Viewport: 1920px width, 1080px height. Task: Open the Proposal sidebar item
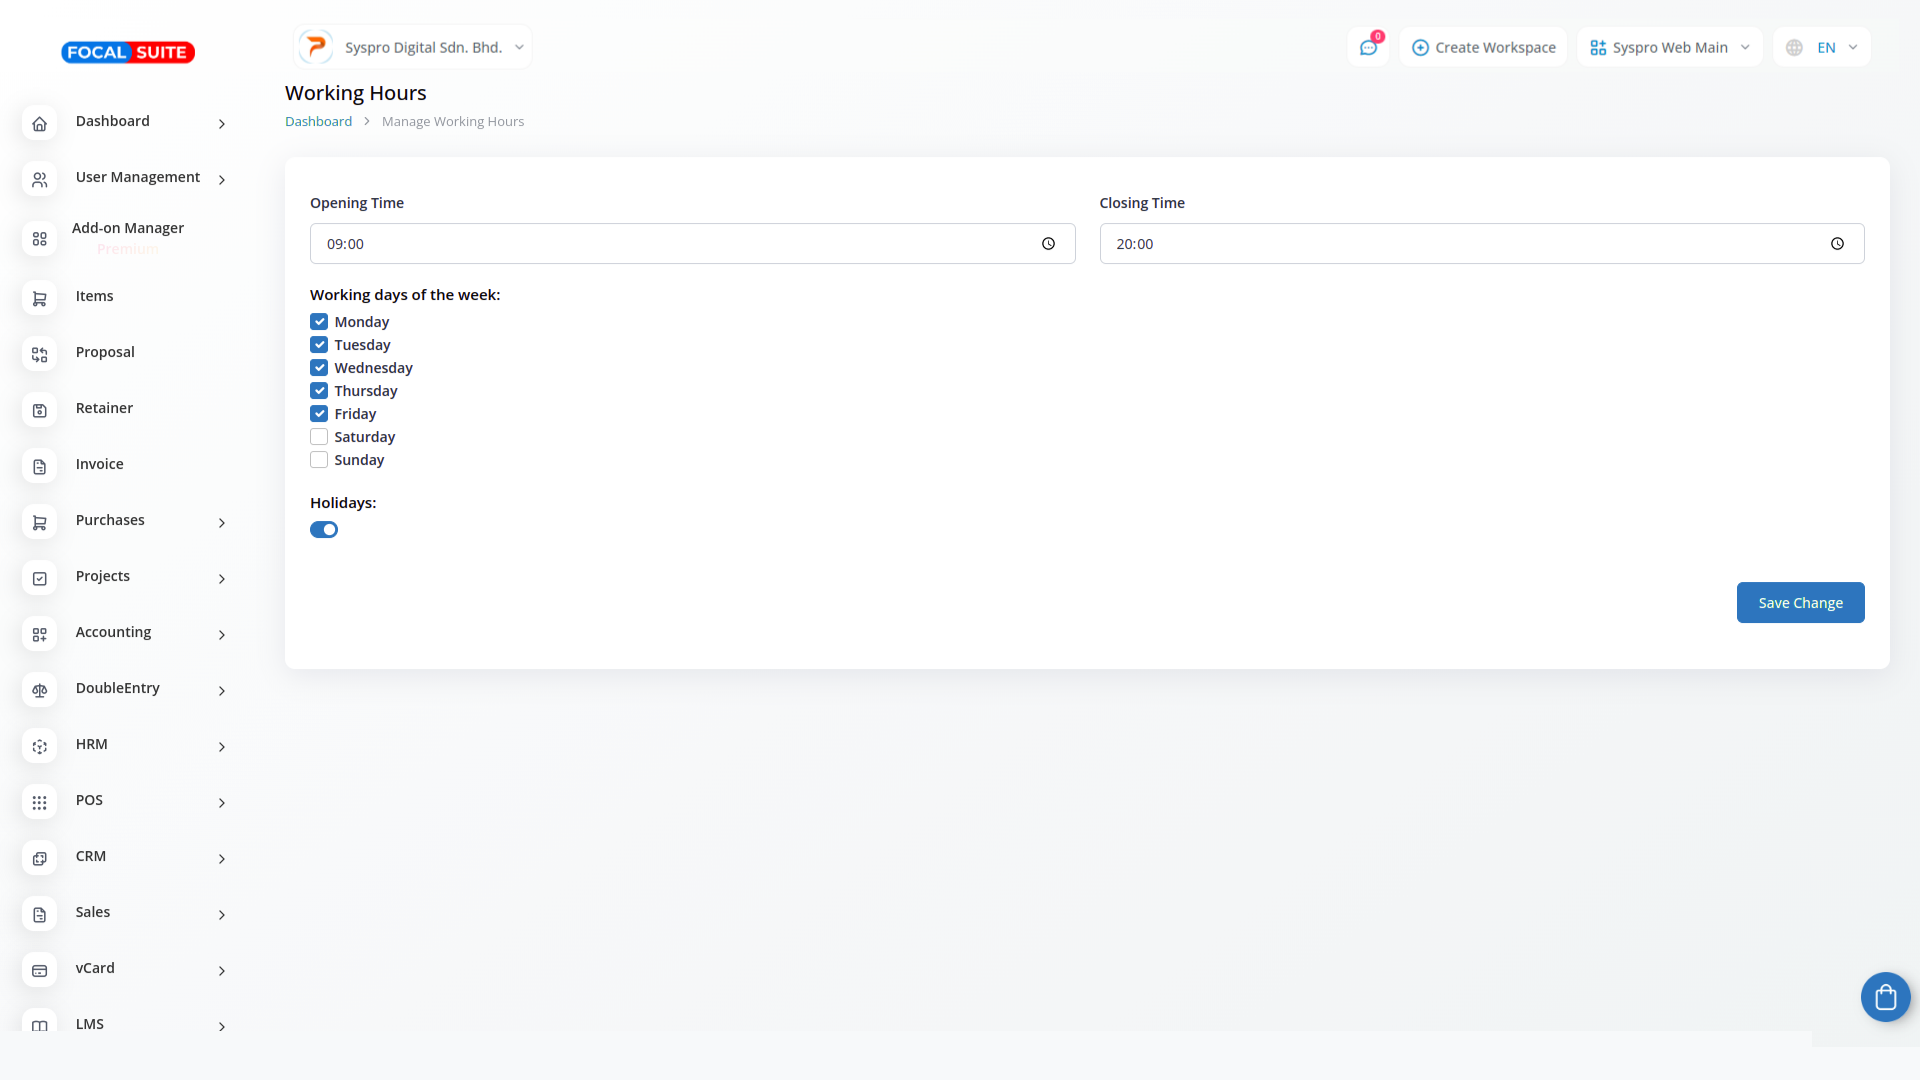point(105,352)
